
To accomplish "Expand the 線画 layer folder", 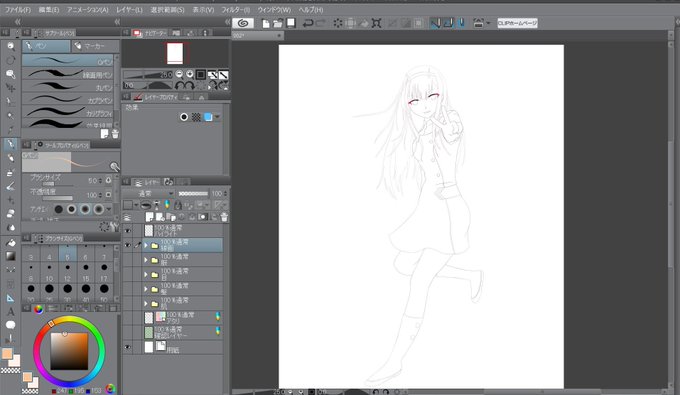I will pyautogui.click(x=146, y=245).
